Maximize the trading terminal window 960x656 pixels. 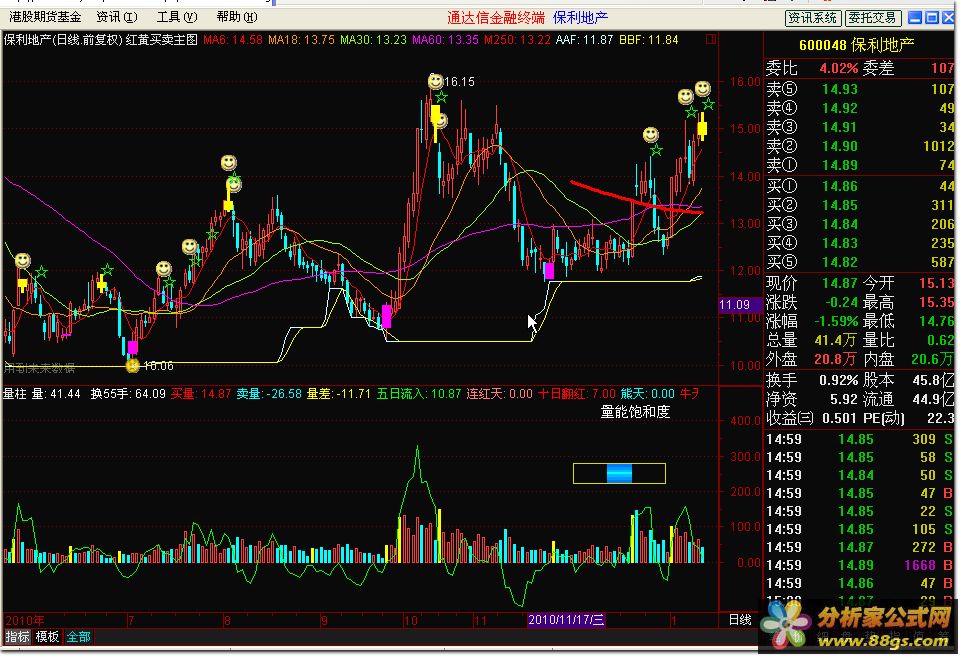click(932, 18)
